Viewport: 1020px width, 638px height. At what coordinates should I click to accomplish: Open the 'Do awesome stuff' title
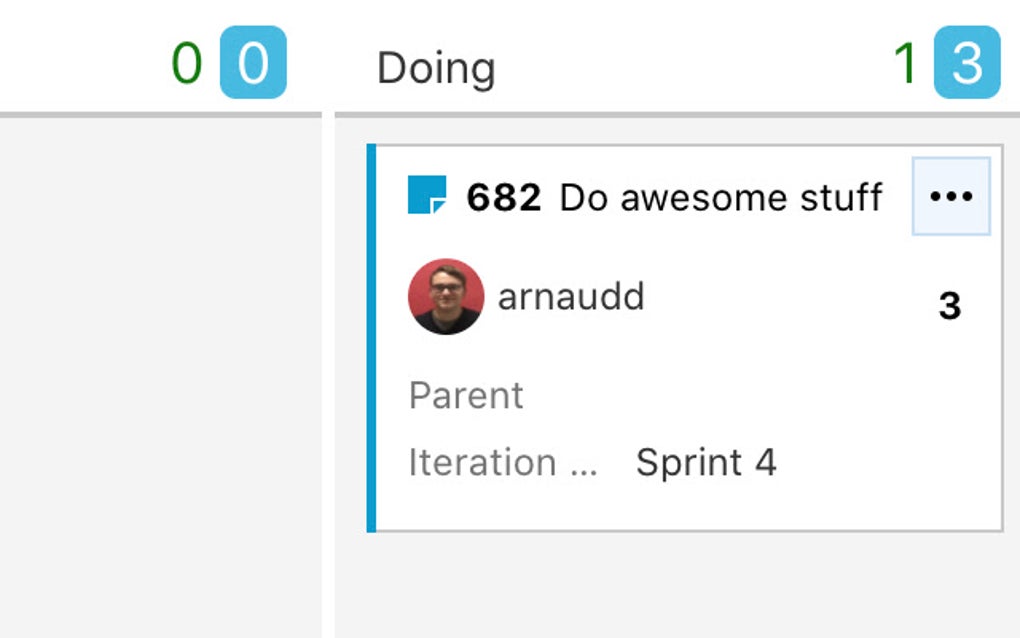click(721, 197)
